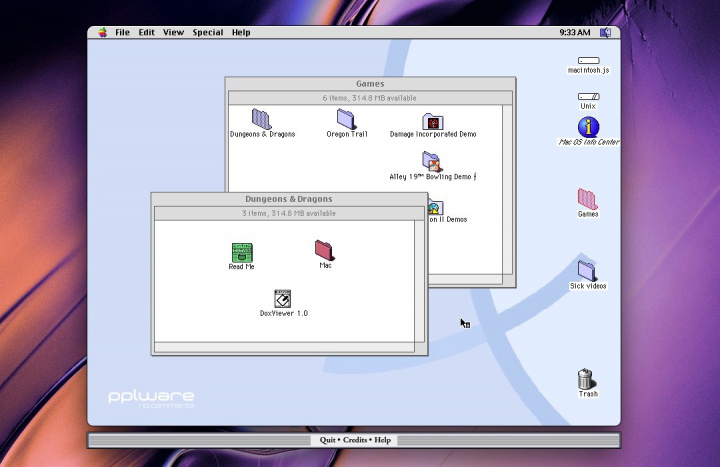
Task: Click the Credits link in bottom bar
Action: click(355, 440)
